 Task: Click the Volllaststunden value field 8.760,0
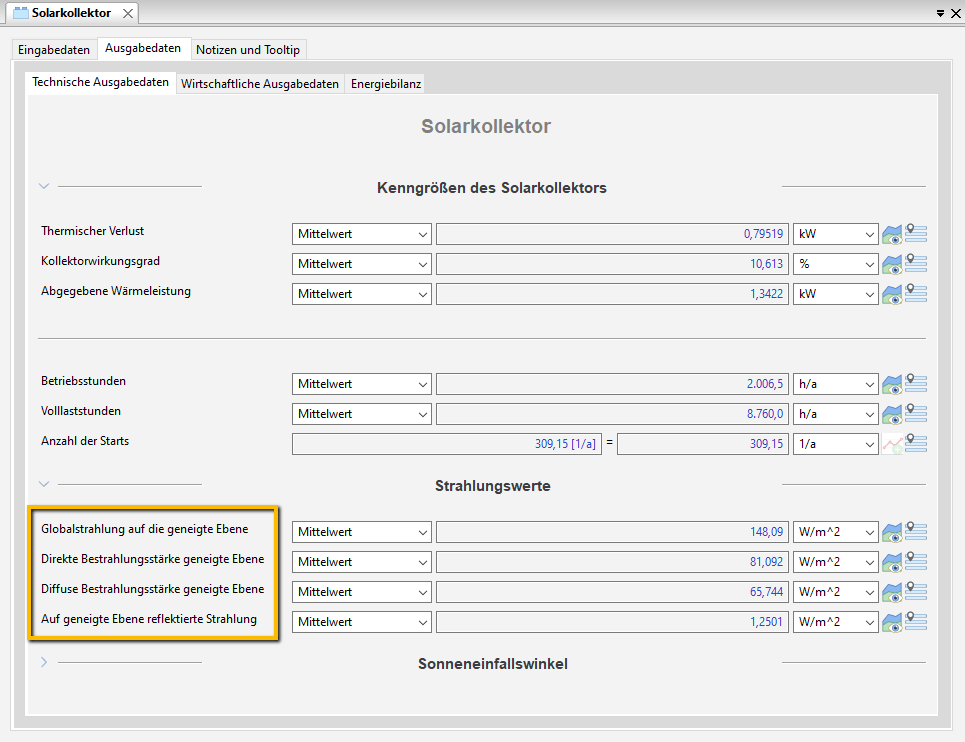tap(612, 414)
